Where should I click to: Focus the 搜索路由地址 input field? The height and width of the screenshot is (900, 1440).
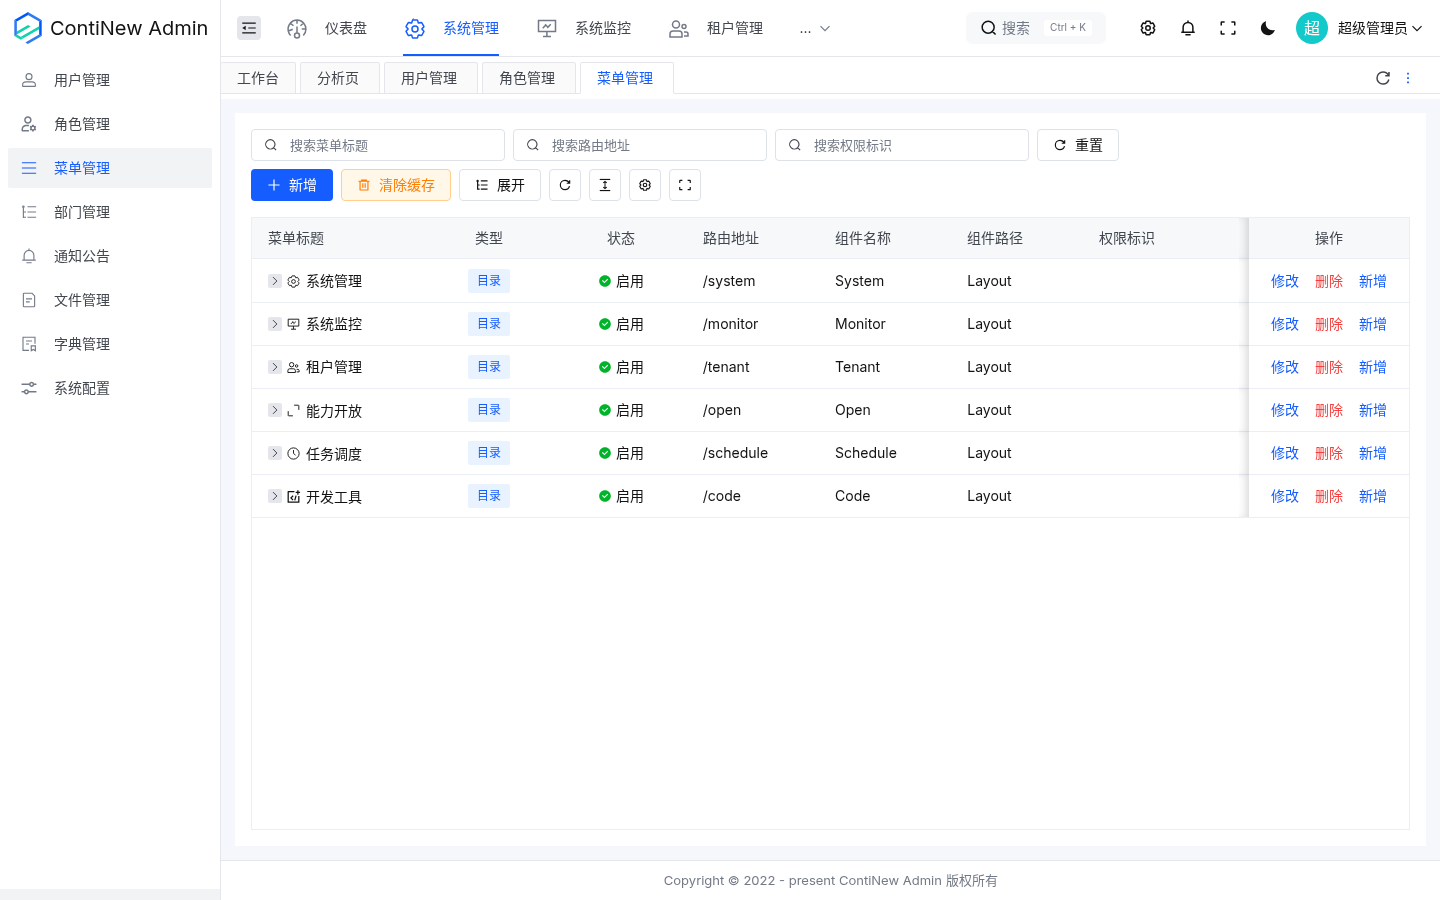pyautogui.click(x=640, y=145)
